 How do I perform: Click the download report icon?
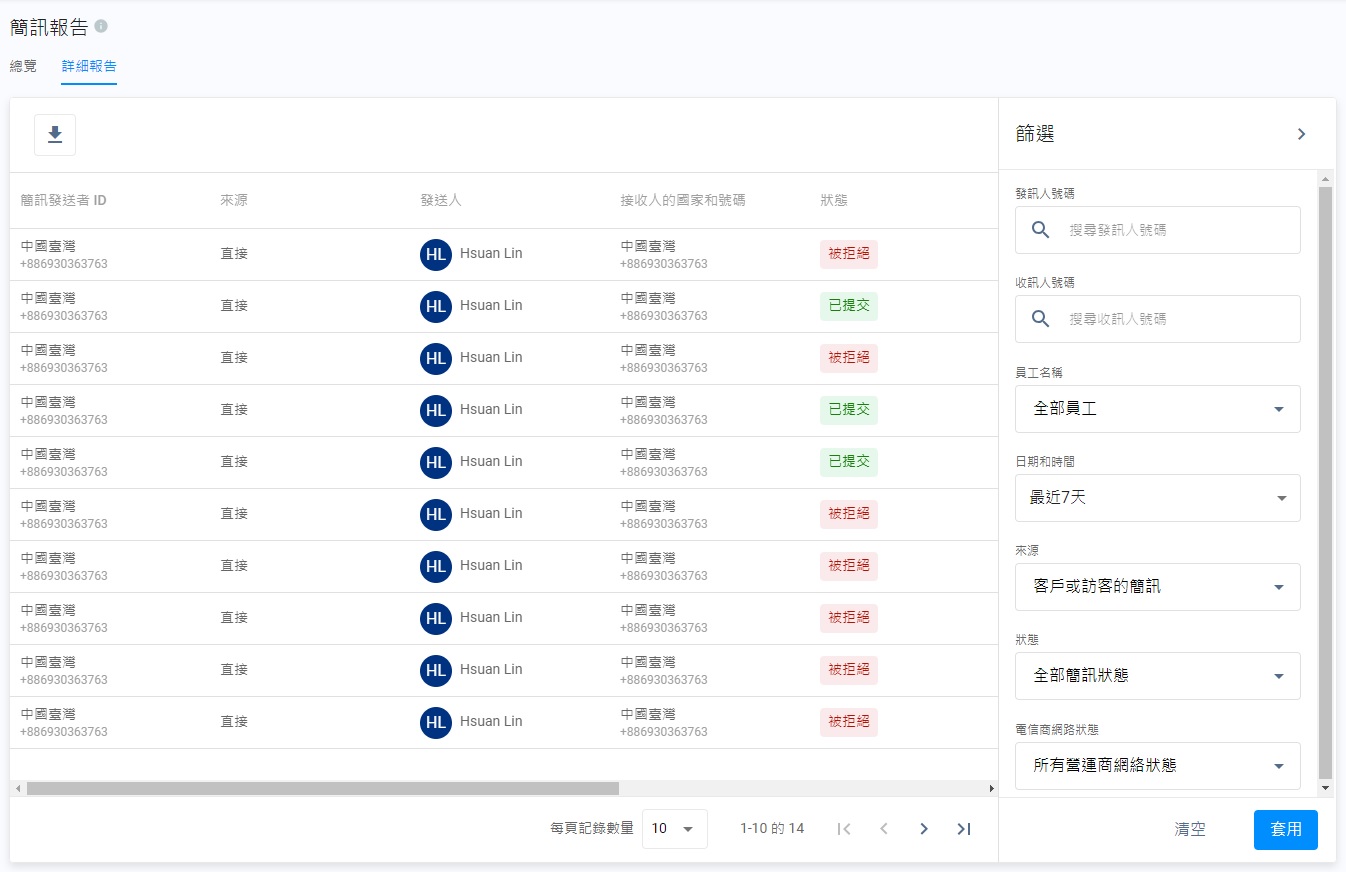pyautogui.click(x=55, y=135)
